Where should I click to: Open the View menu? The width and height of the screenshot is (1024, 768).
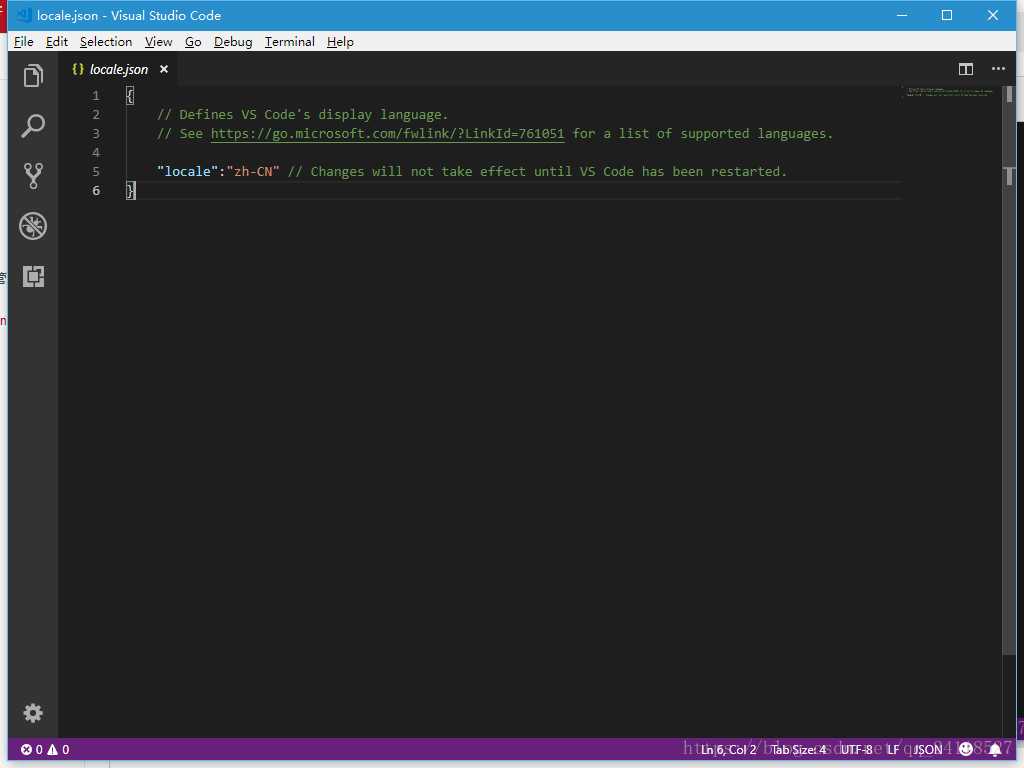pyautogui.click(x=159, y=42)
